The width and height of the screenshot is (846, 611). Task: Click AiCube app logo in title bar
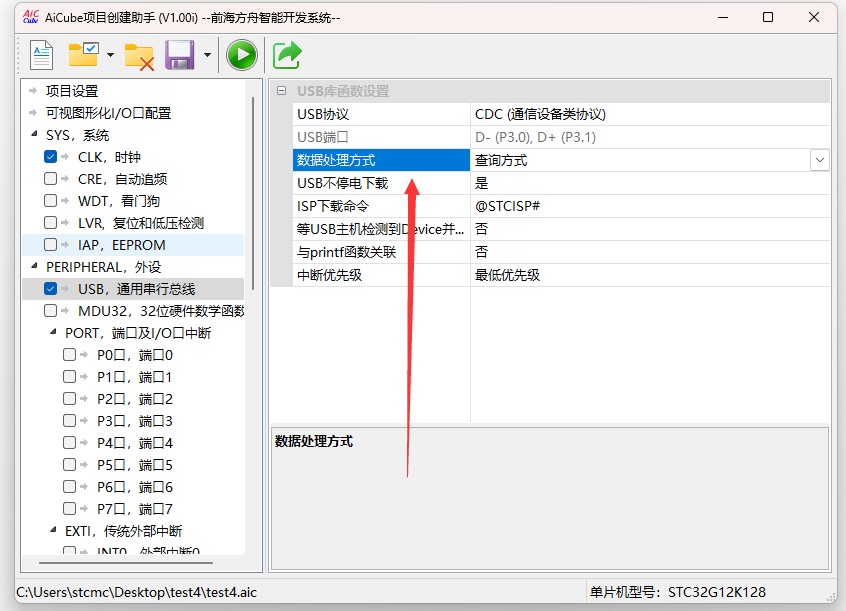point(31,17)
